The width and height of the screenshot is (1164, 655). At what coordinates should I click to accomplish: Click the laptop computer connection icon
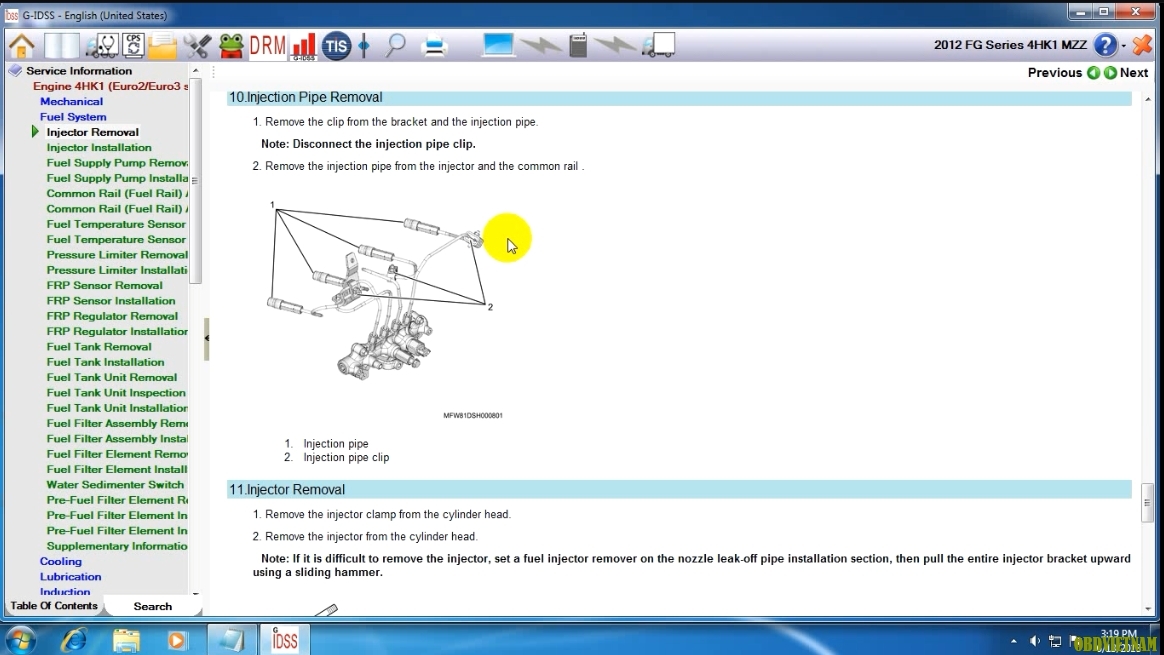pos(497,45)
